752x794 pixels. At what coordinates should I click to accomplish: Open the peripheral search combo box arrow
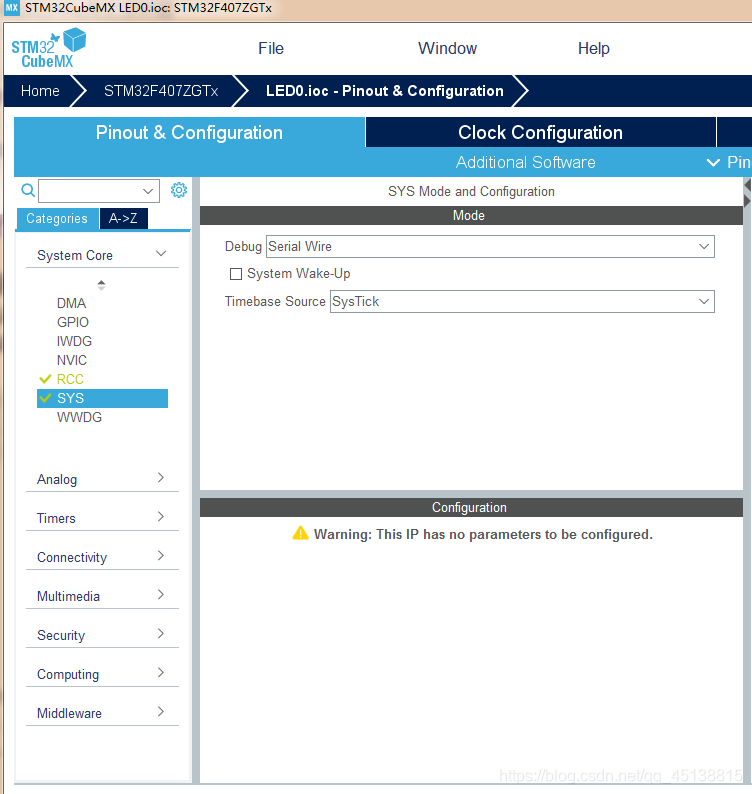tap(148, 191)
